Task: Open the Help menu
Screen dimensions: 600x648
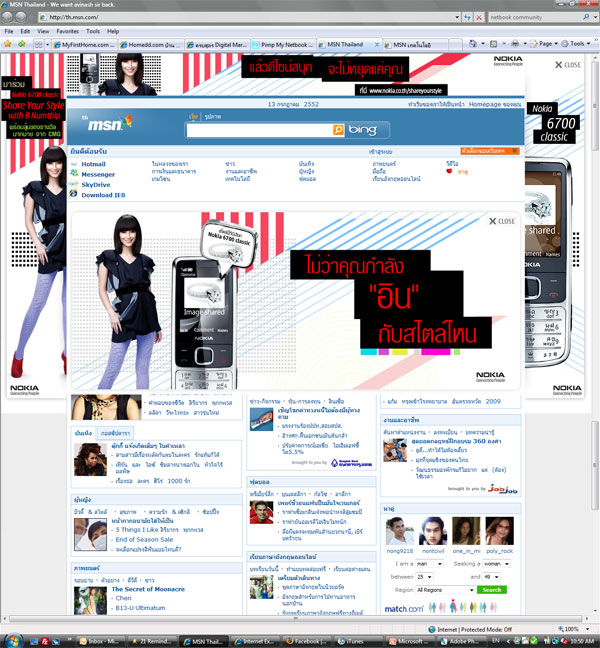Action: click(x=113, y=31)
